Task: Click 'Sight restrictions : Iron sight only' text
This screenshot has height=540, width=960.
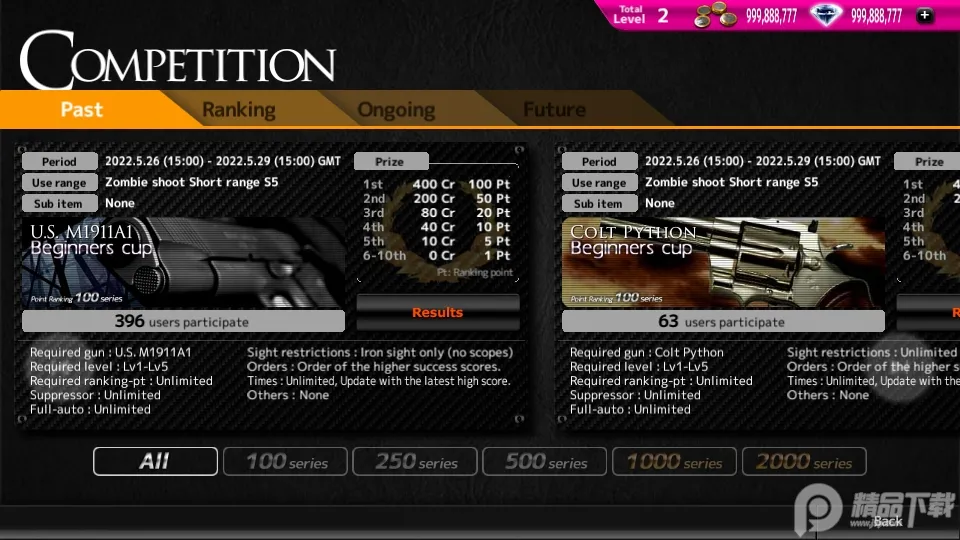Action: (x=380, y=352)
